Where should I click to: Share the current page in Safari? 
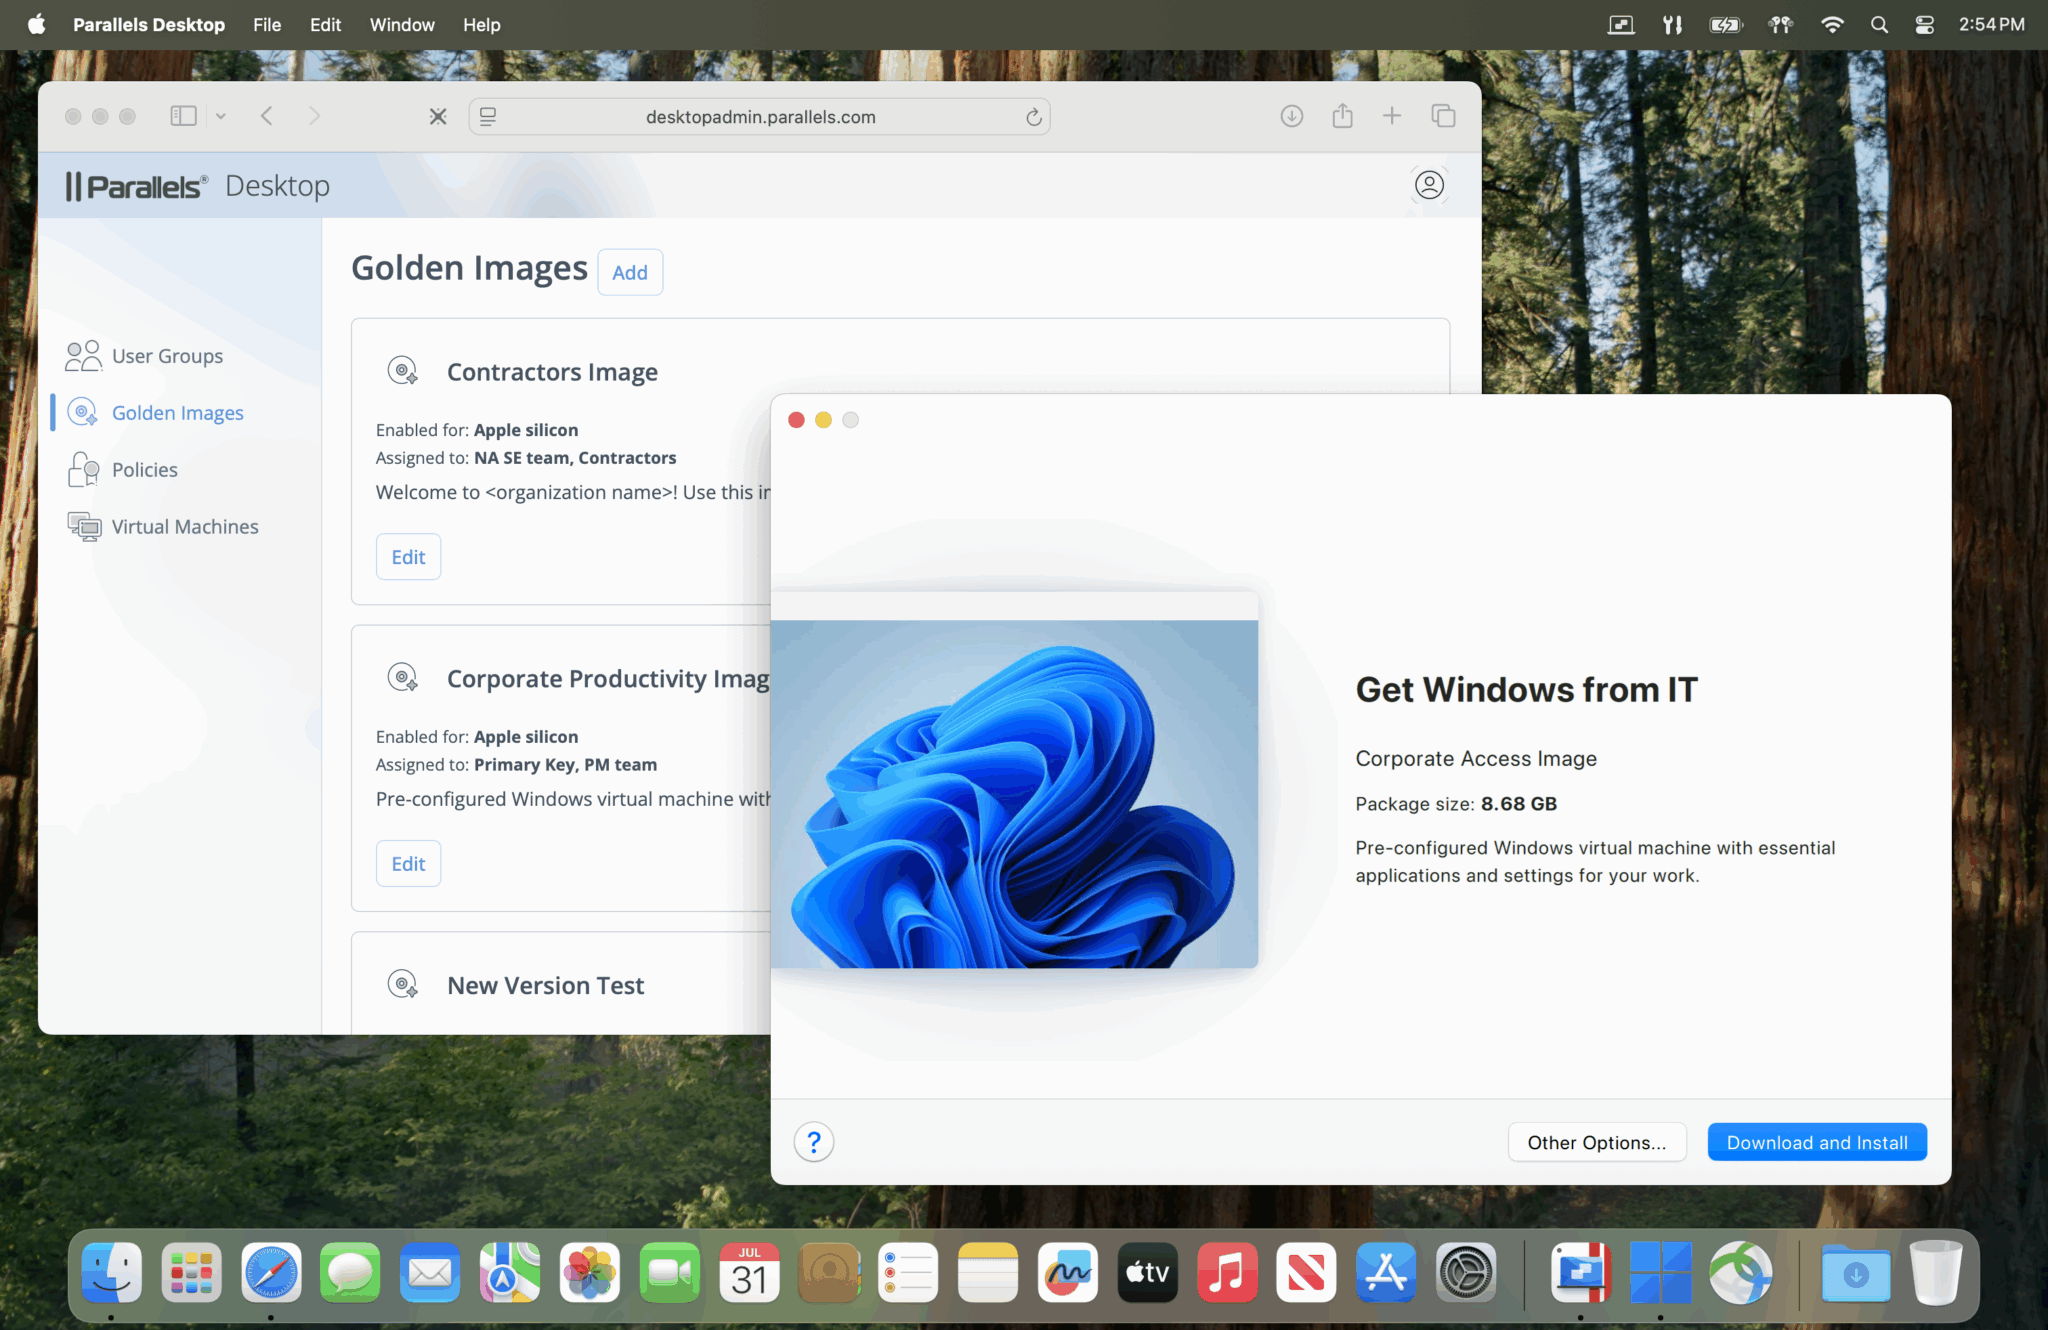(x=1342, y=116)
